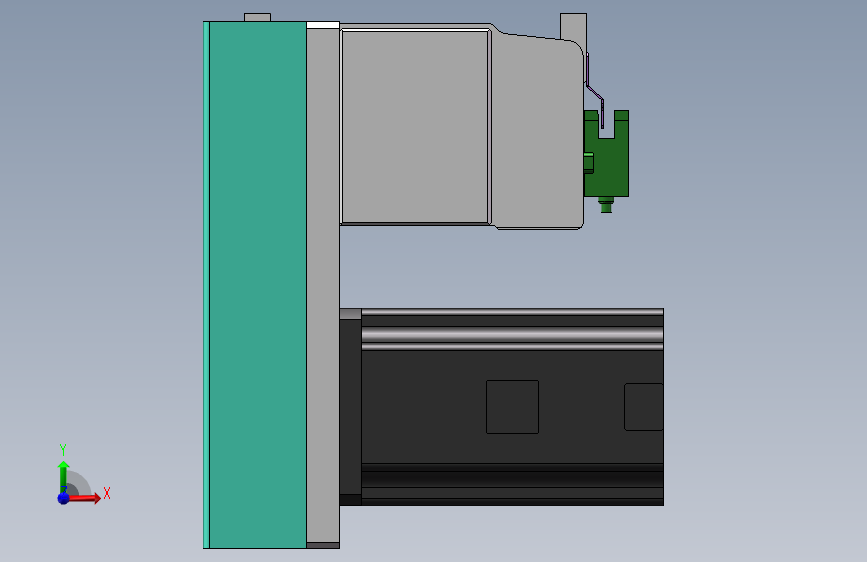
Task: Select the gray rectangular gearbox block
Action: (x=415, y=127)
